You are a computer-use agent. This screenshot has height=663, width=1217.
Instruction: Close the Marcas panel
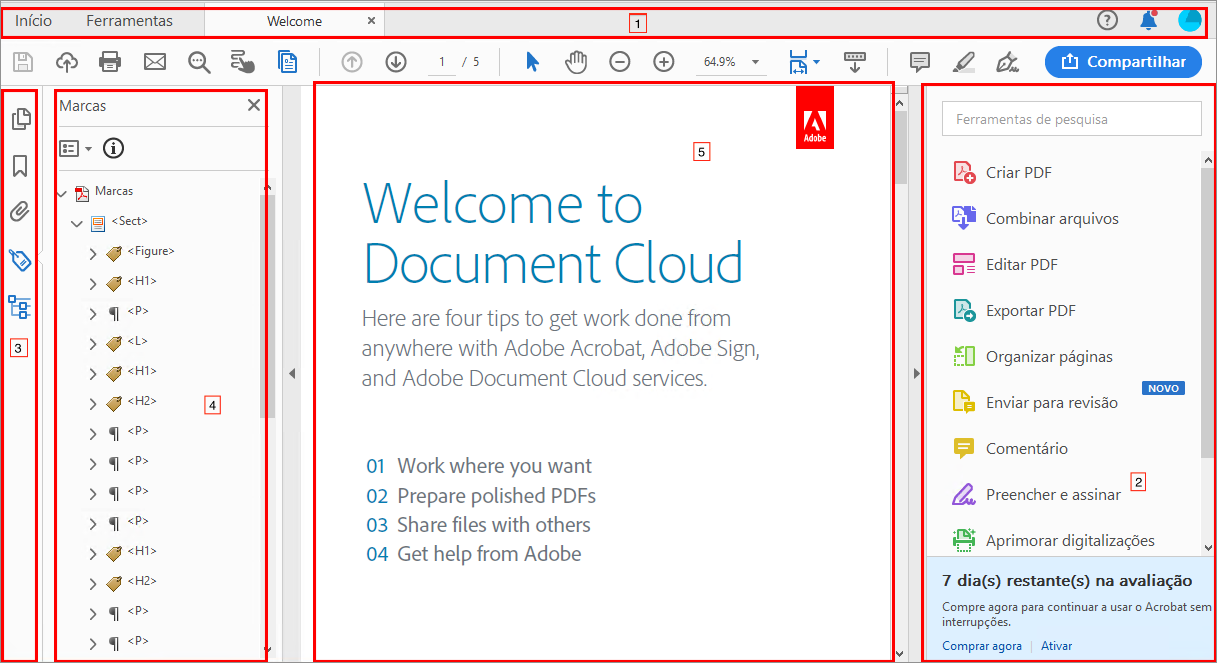254,105
